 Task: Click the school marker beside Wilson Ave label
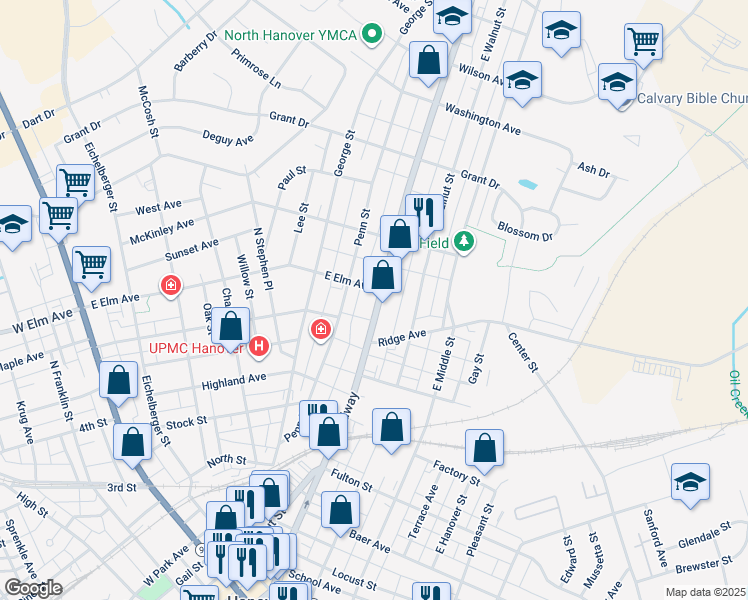click(x=522, y=82)
